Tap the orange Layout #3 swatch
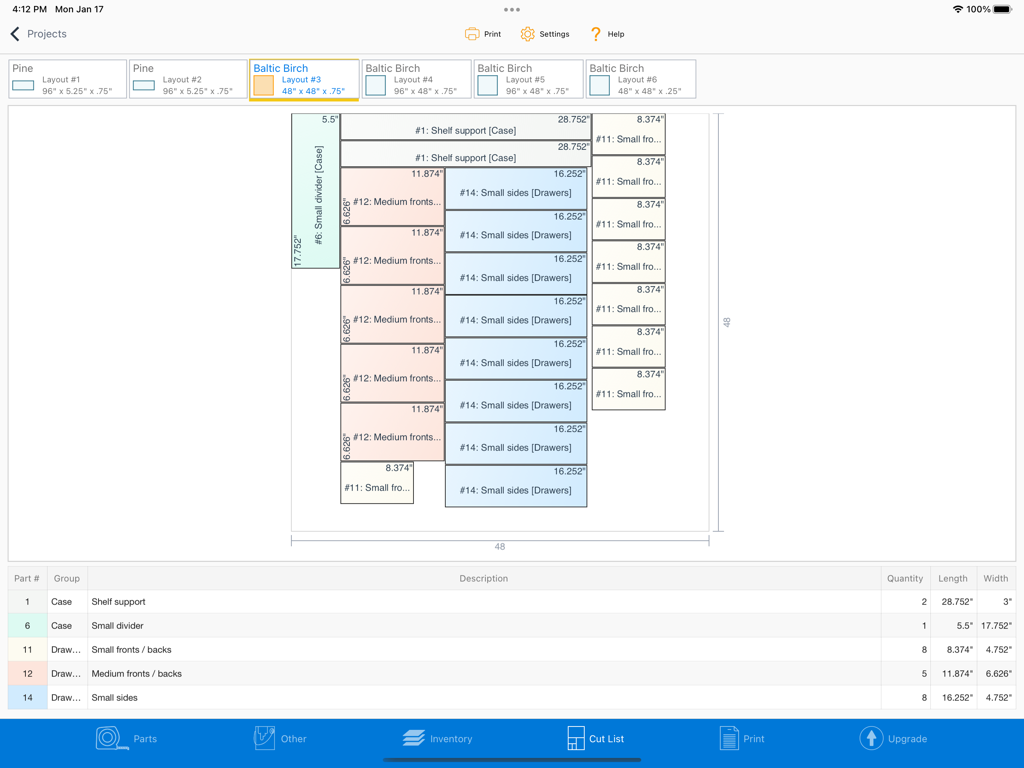This screenshot has height=768, width=1024. click(264, 86)
